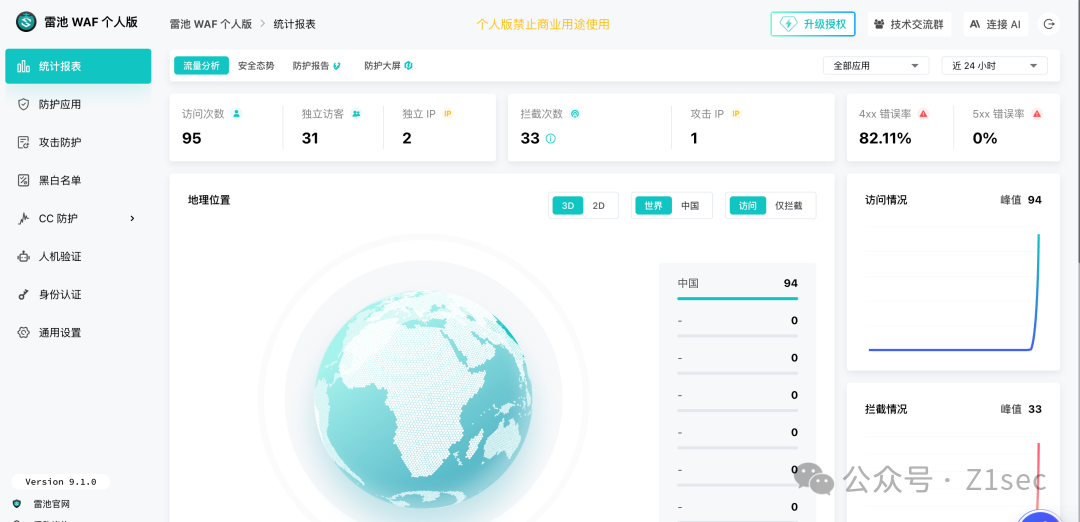
Task: Open 统计报表 in the sidebar
Action: click(x=79, y=66)
